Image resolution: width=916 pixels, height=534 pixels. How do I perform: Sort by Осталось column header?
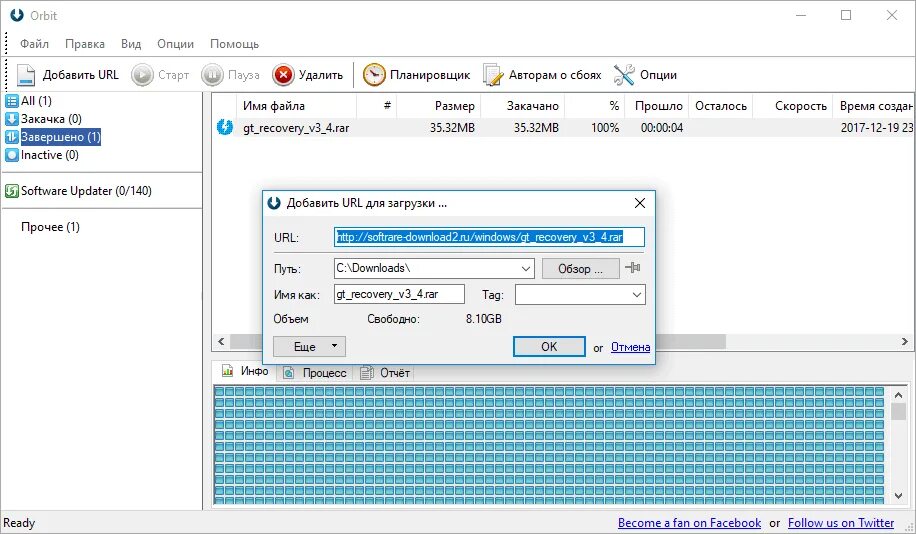(x=721, y=106)
